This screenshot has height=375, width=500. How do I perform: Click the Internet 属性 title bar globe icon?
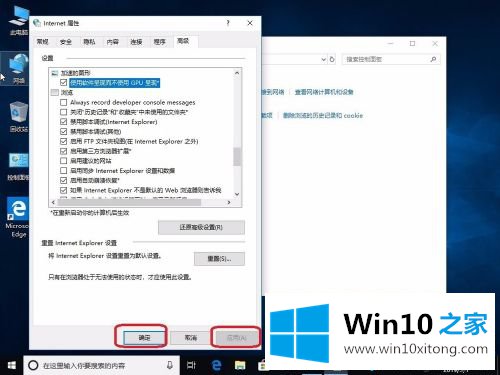coord(37,23)
